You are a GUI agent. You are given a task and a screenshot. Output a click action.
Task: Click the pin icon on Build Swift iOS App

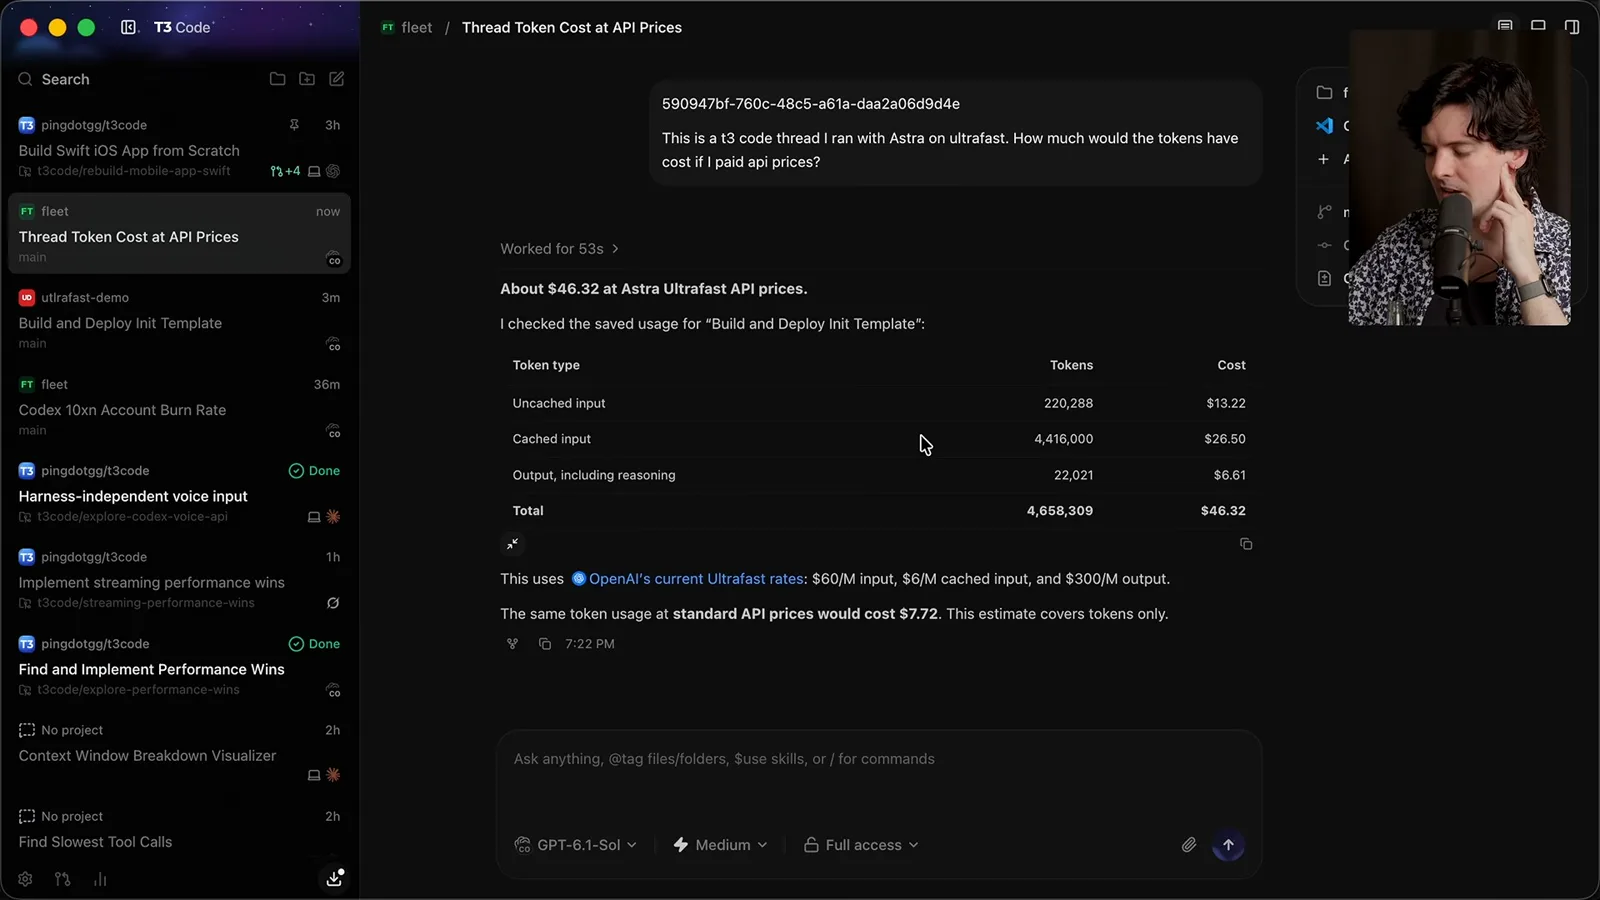point(294,125)
